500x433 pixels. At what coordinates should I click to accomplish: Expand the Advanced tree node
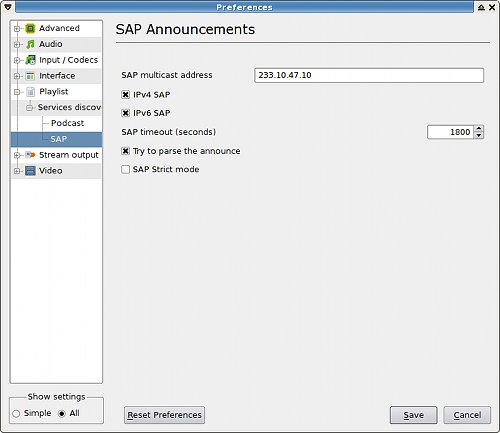(x=17, y=29)
